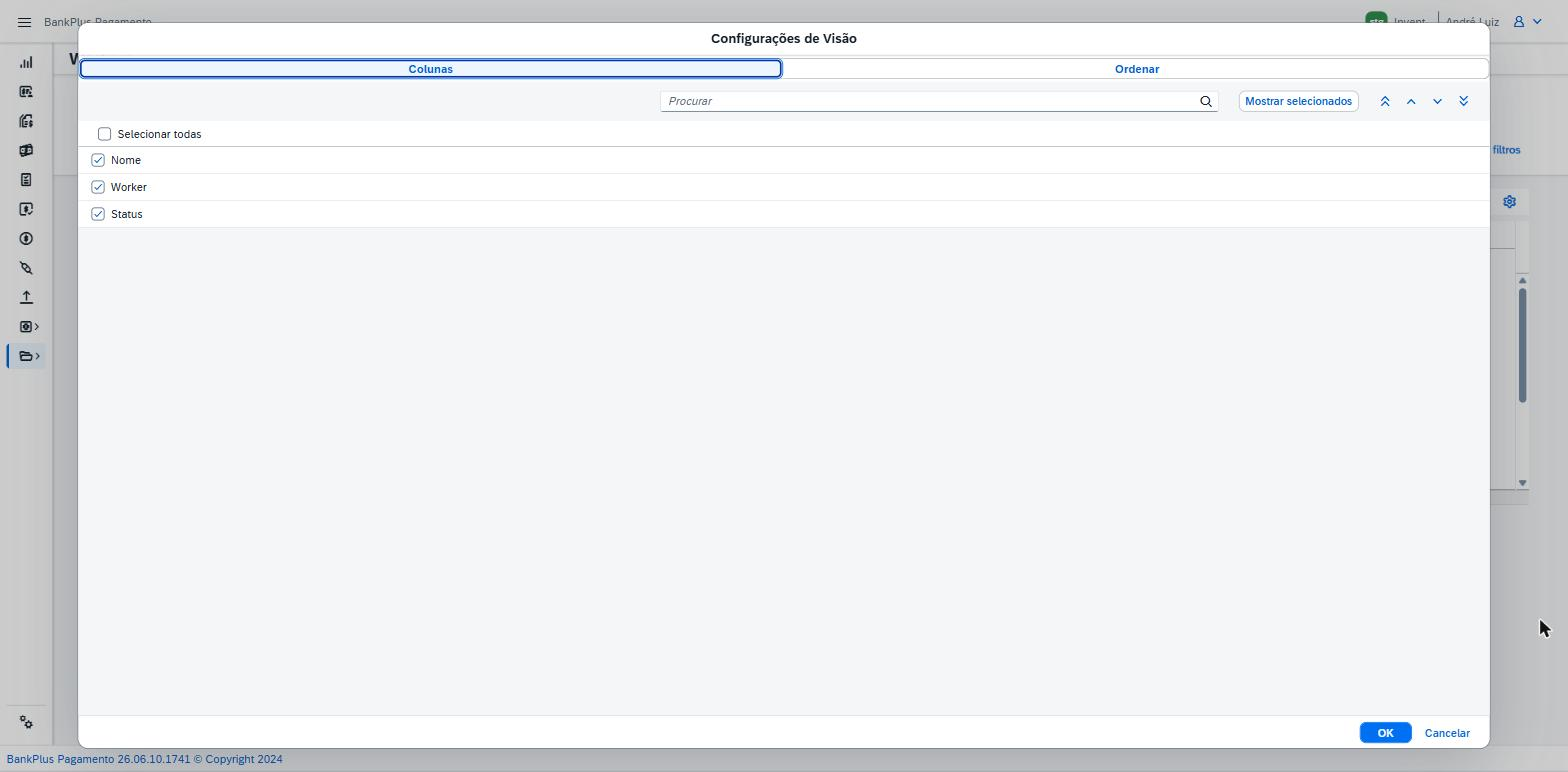Select the Worker row label
This screenshot has height=772, width=1568.
pos(129,187)
